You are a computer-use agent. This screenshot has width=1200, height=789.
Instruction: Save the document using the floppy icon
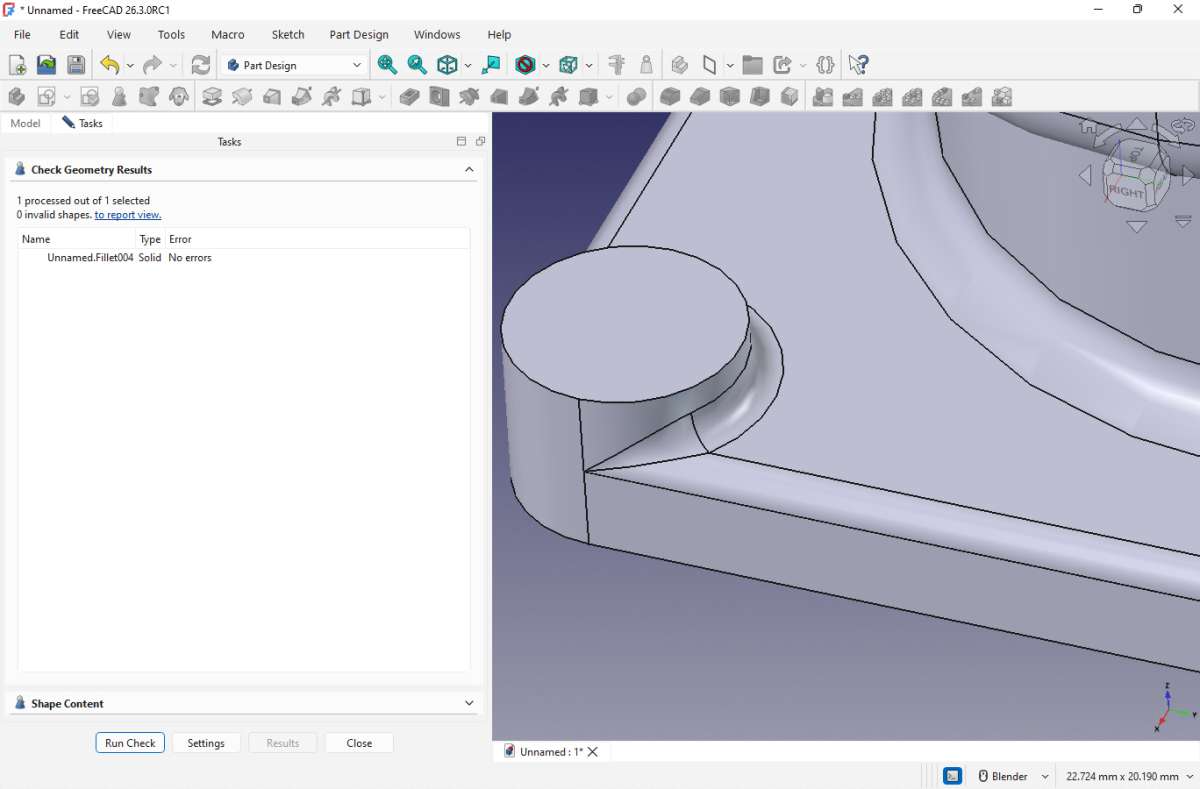(x=76, y=65)
